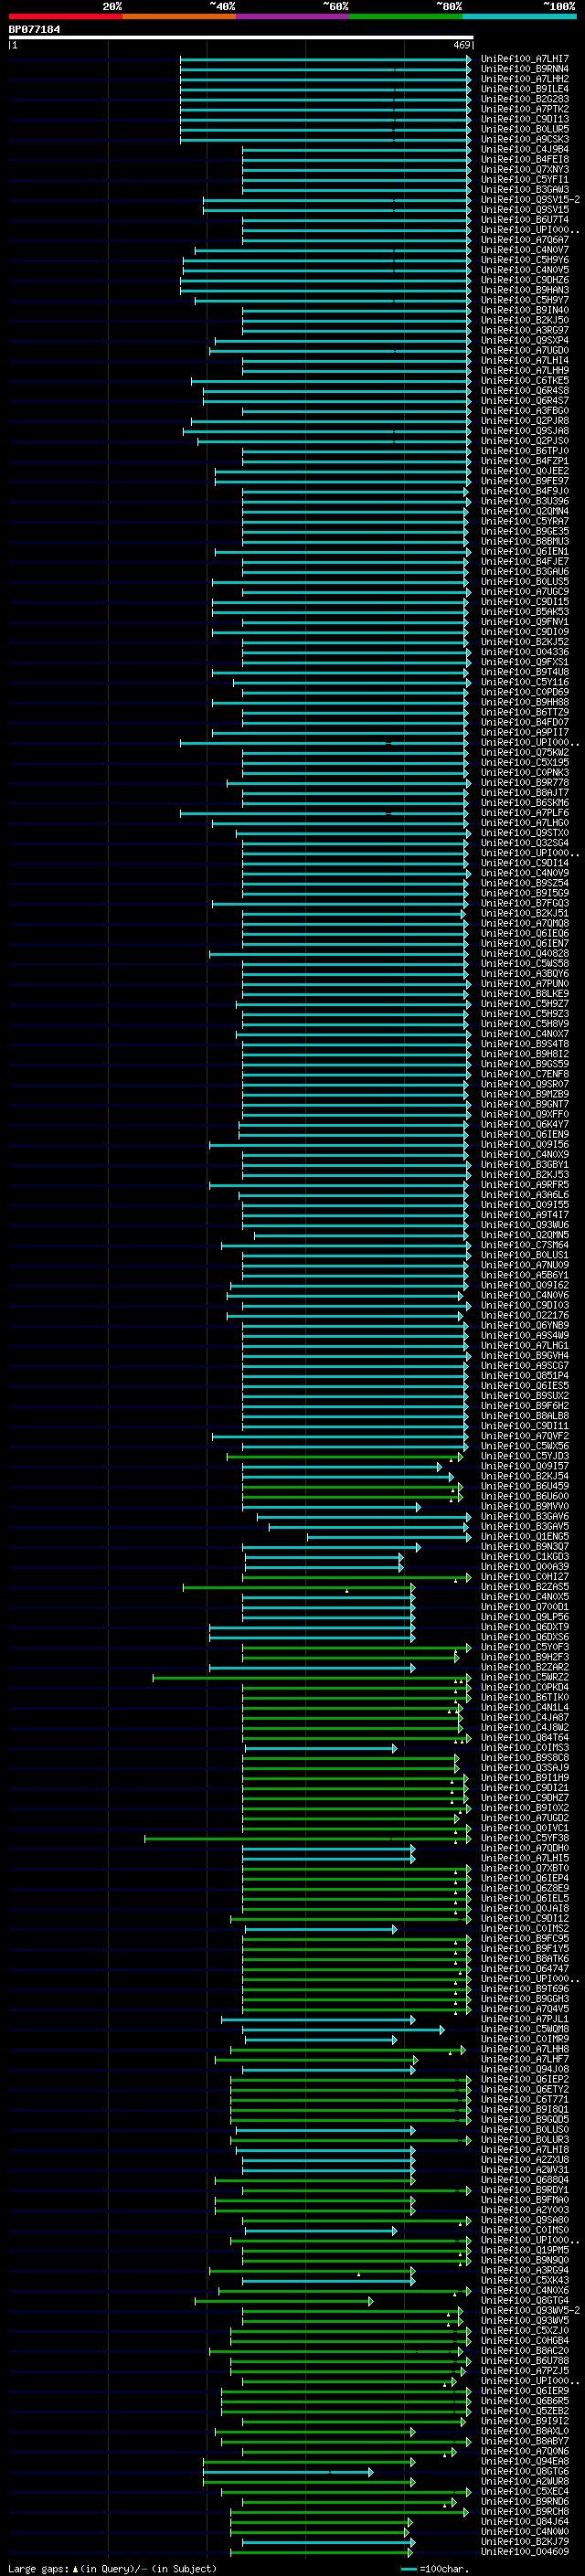Click hit label UniRef100_Q7XNY3
The image size is (585, 2576).
(x=524, y=170)
